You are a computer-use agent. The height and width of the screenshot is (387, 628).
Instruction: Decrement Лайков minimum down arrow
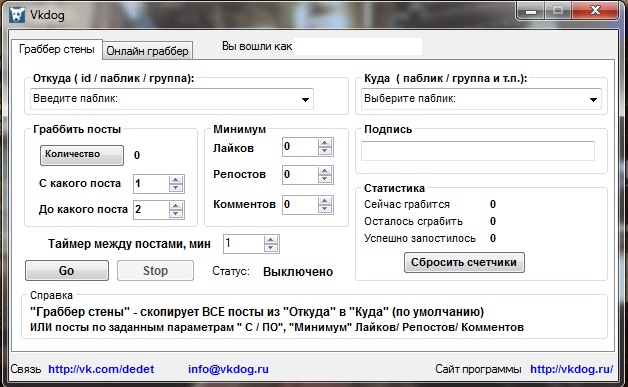[325, 151]
